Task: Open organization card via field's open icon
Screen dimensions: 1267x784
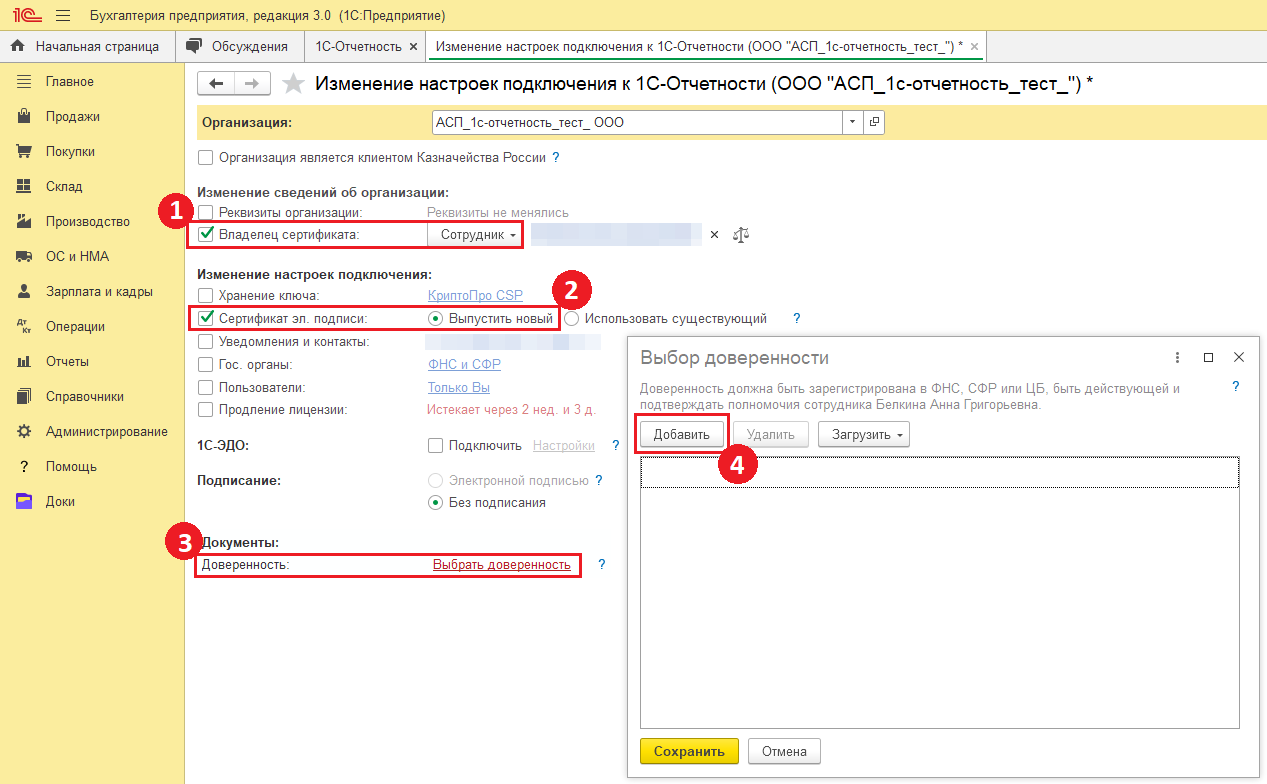Action: (x=874, y=122)
